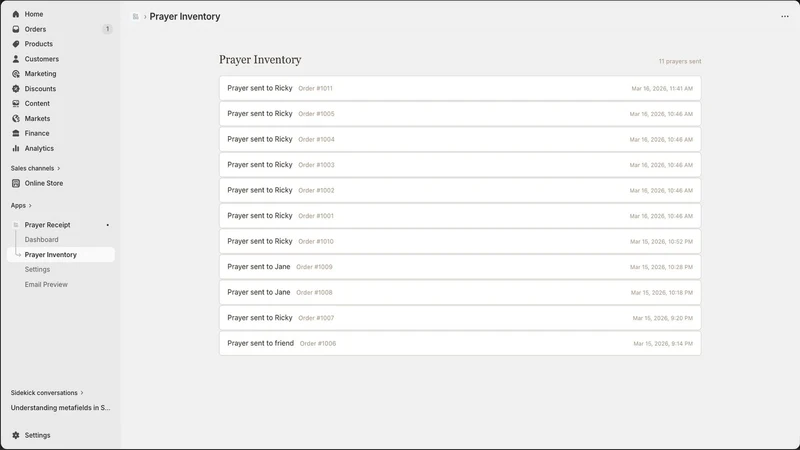Click the Customers person icon

tap(16, 59)
